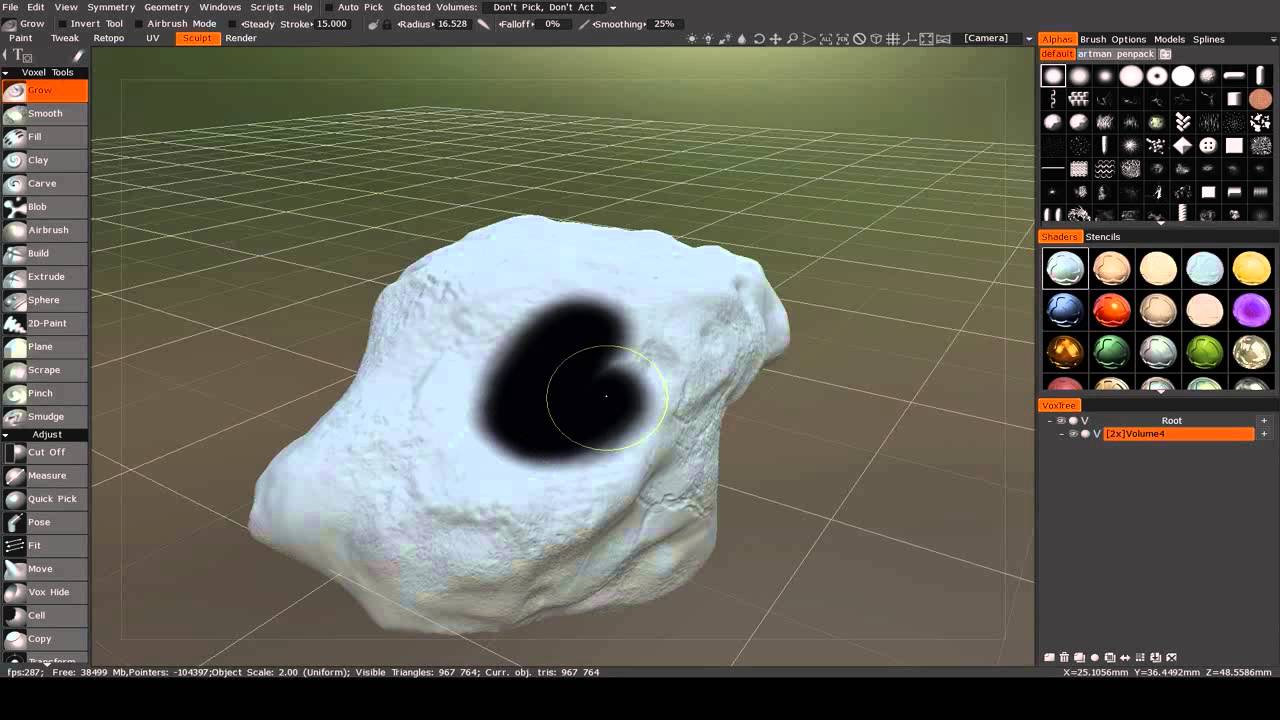Select the Build tool

[x=45, y=253]
